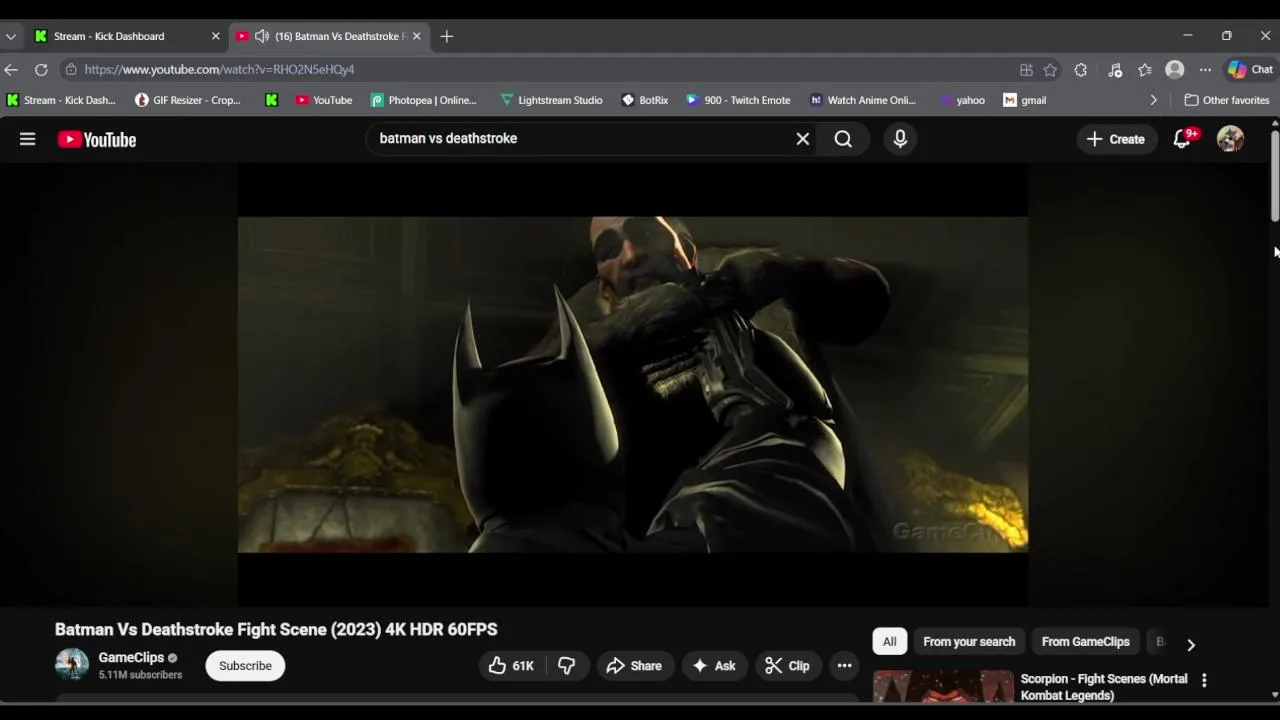Open Photopea Online bookmark
This screenshot has width=1280, height=720.
423,100
